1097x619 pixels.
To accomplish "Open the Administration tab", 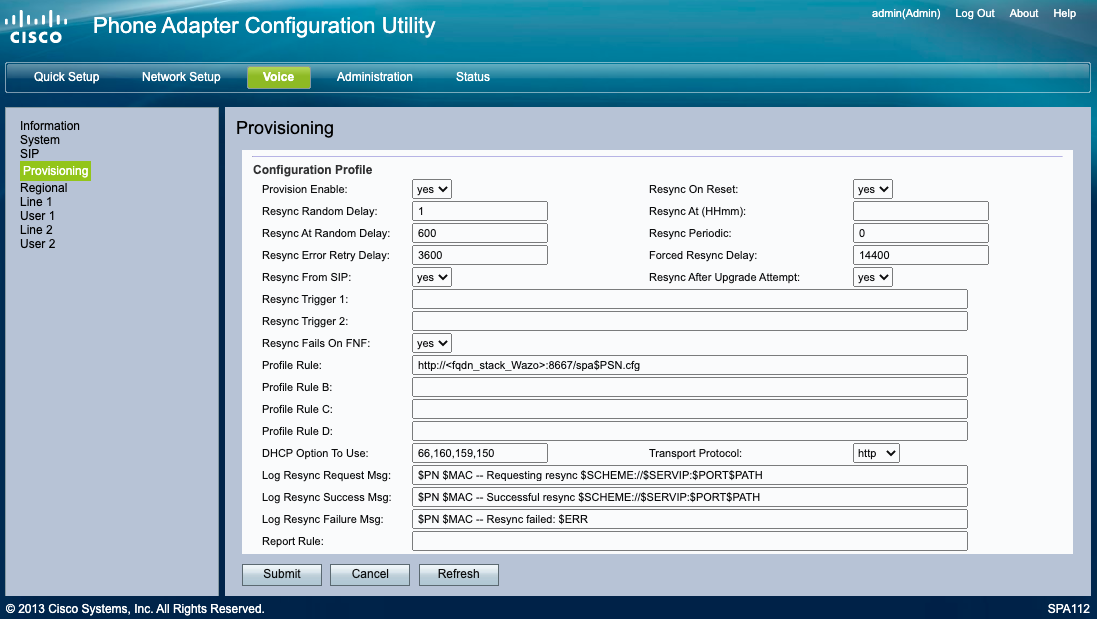I will pyautogui.click(x=374, y=77).
